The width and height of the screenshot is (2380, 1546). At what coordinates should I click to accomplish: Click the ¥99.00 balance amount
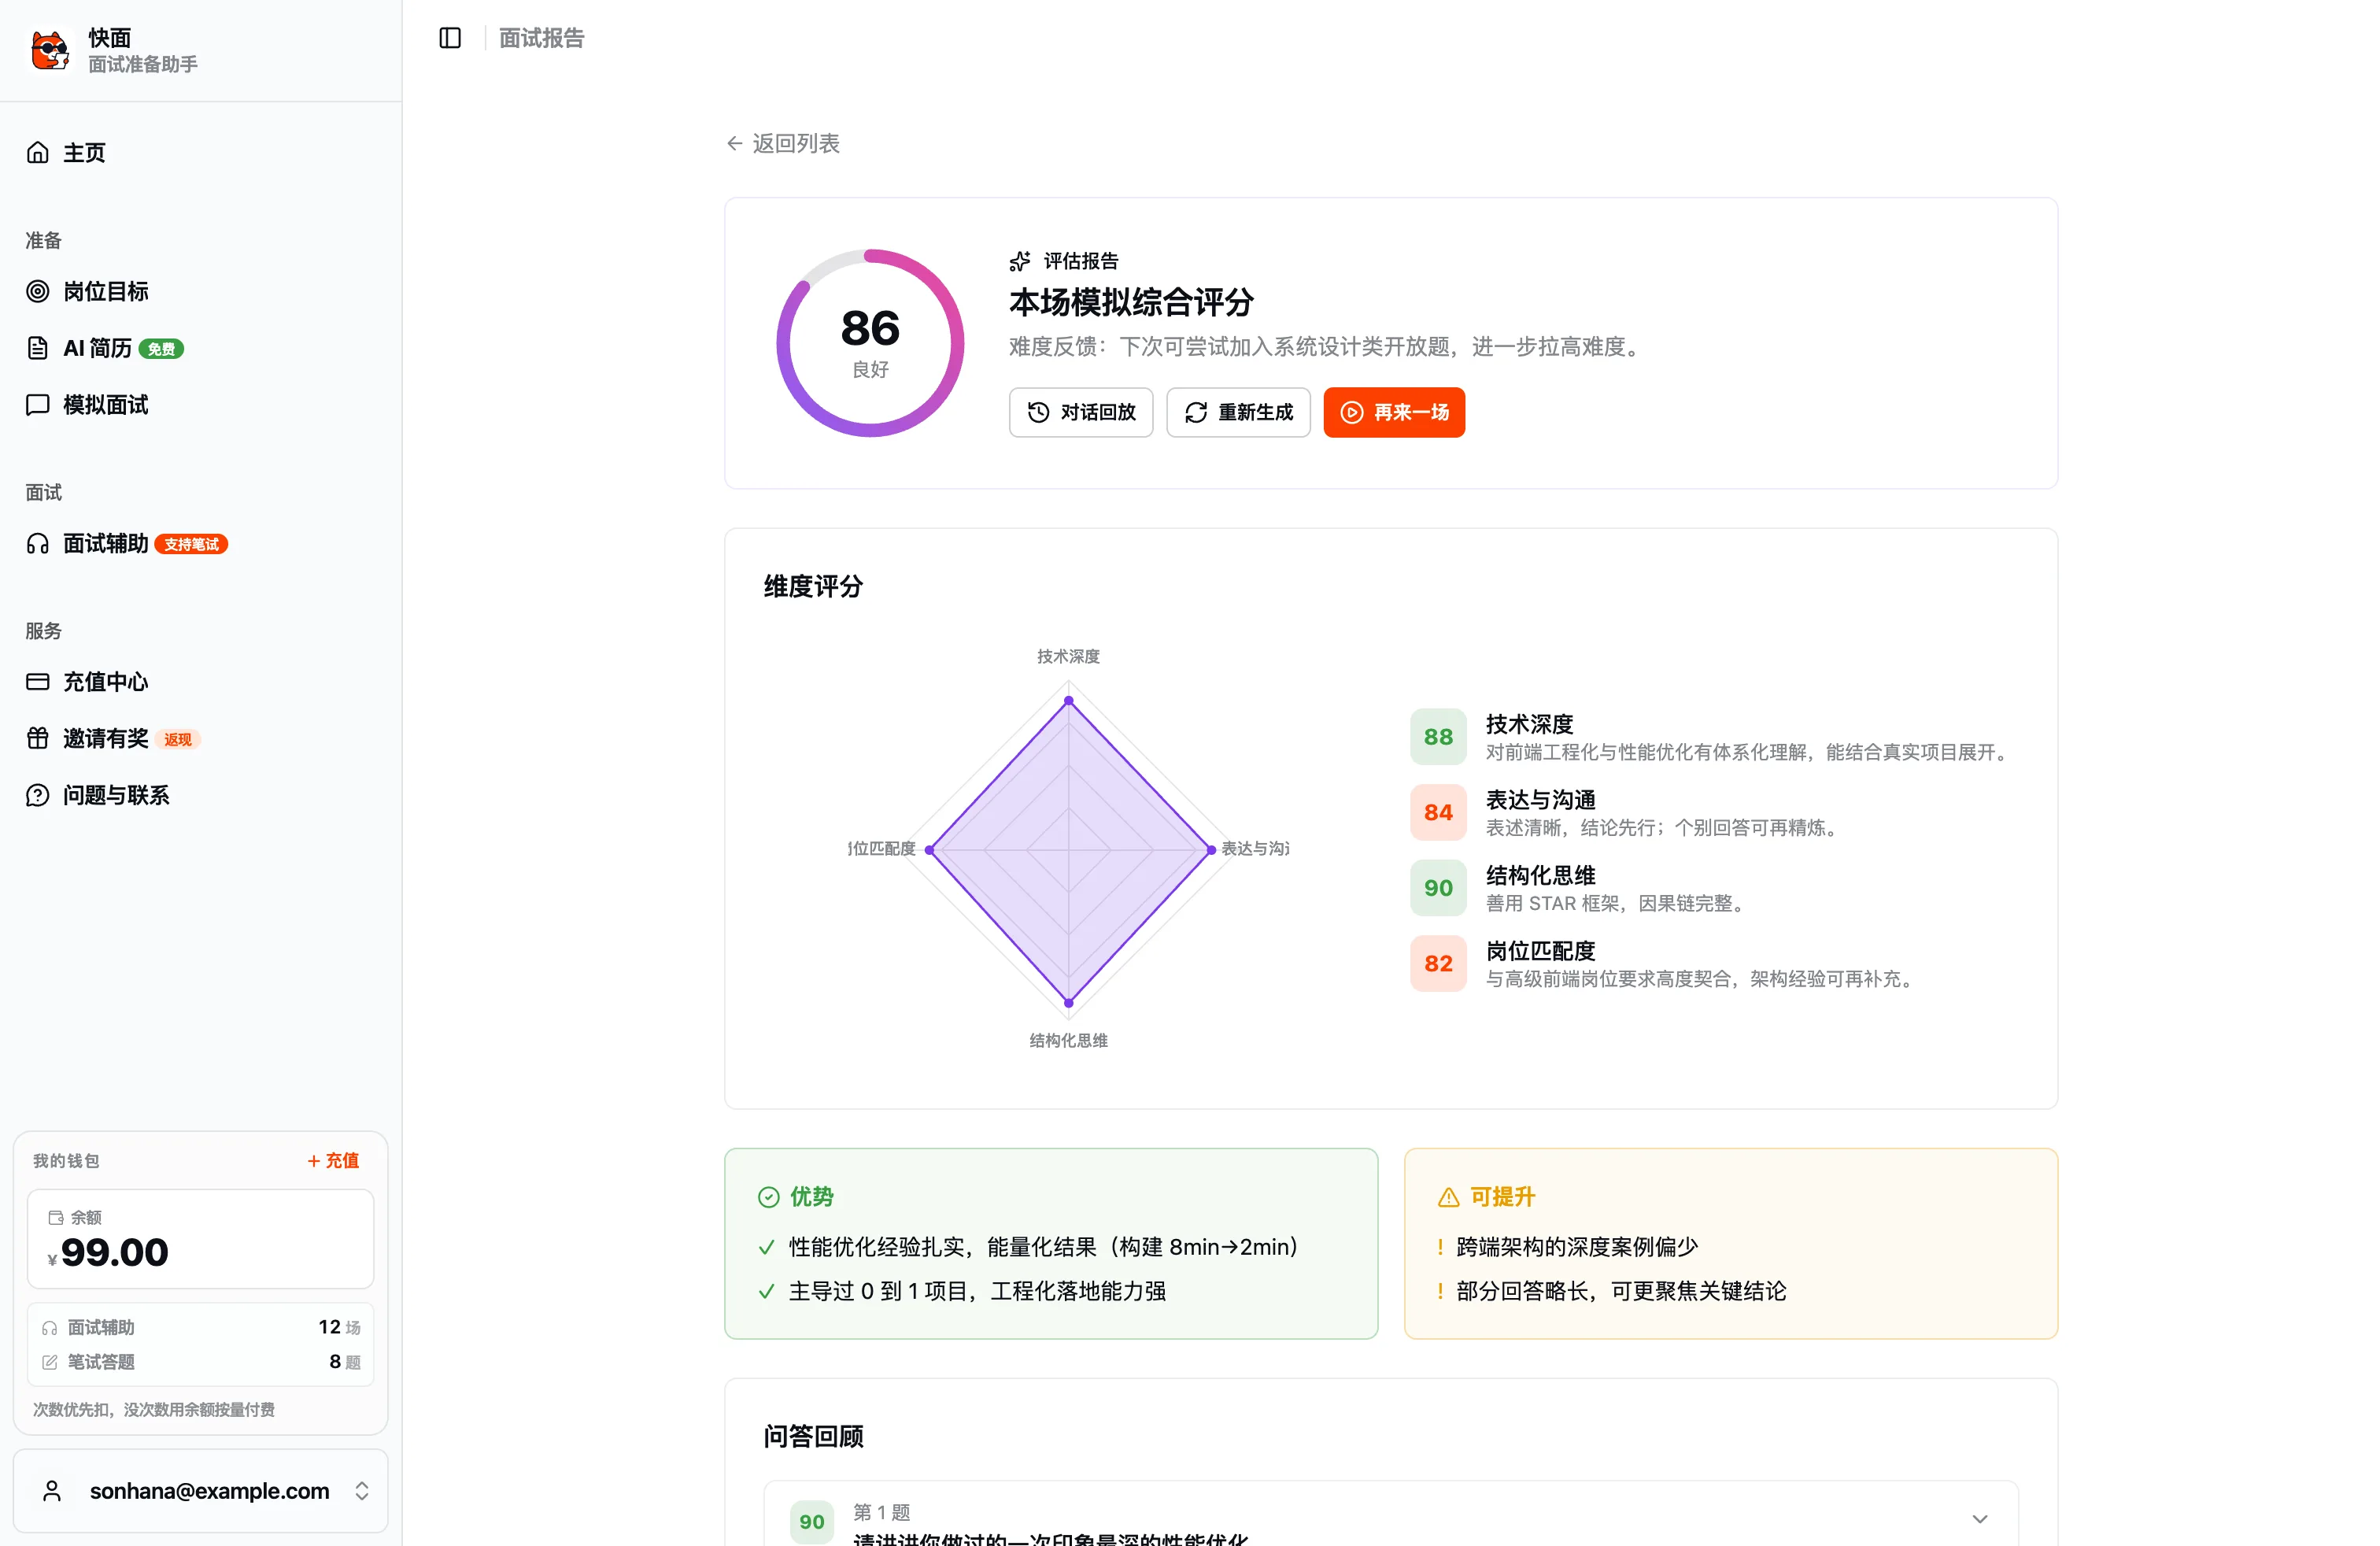[x=108, y=1252]
